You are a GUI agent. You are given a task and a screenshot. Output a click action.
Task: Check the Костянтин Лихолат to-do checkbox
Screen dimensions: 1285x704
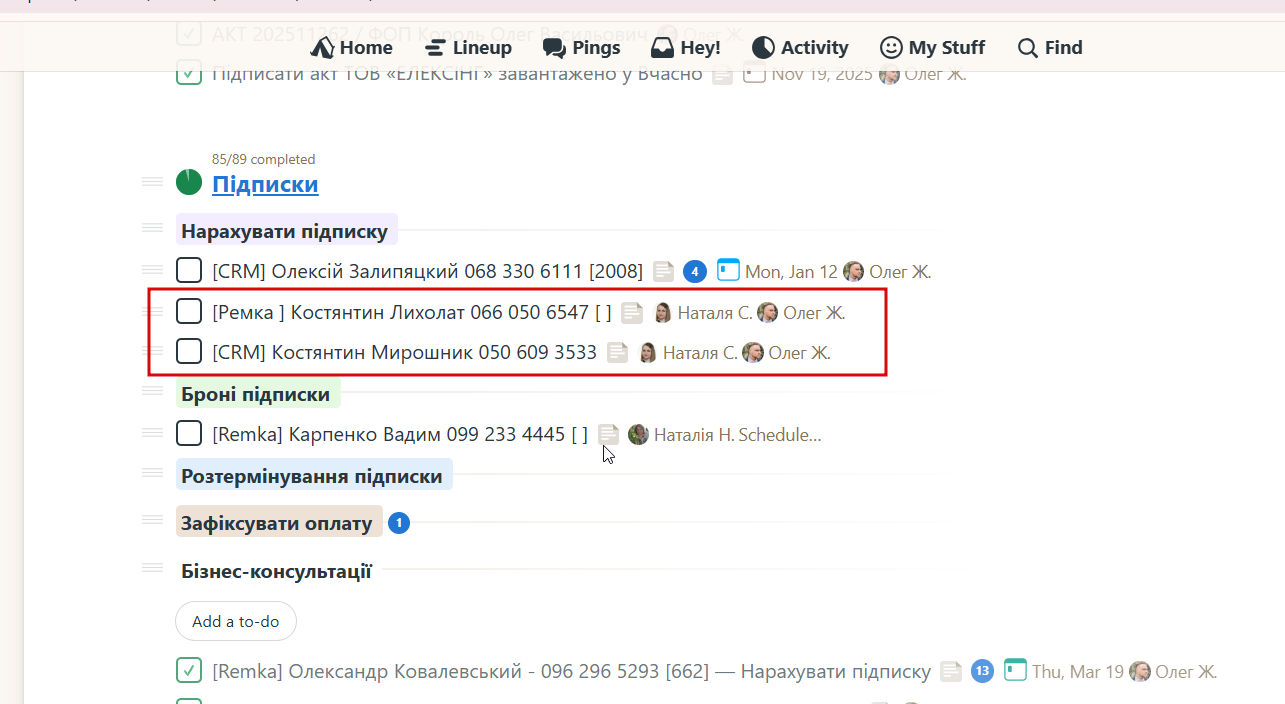coord(189,311)
